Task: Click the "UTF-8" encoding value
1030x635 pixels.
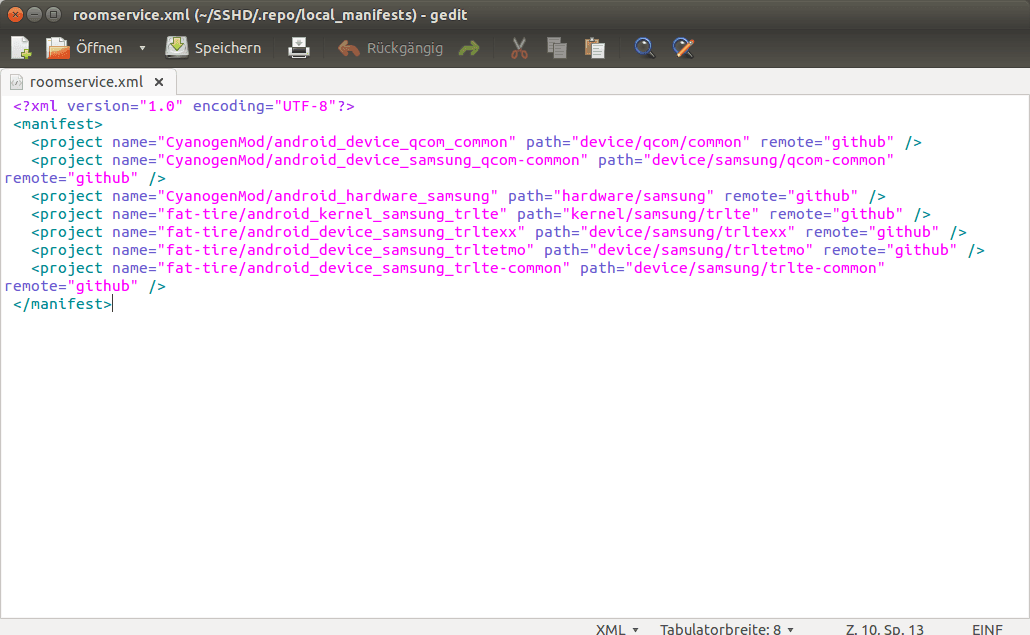Action: [305, 106]
